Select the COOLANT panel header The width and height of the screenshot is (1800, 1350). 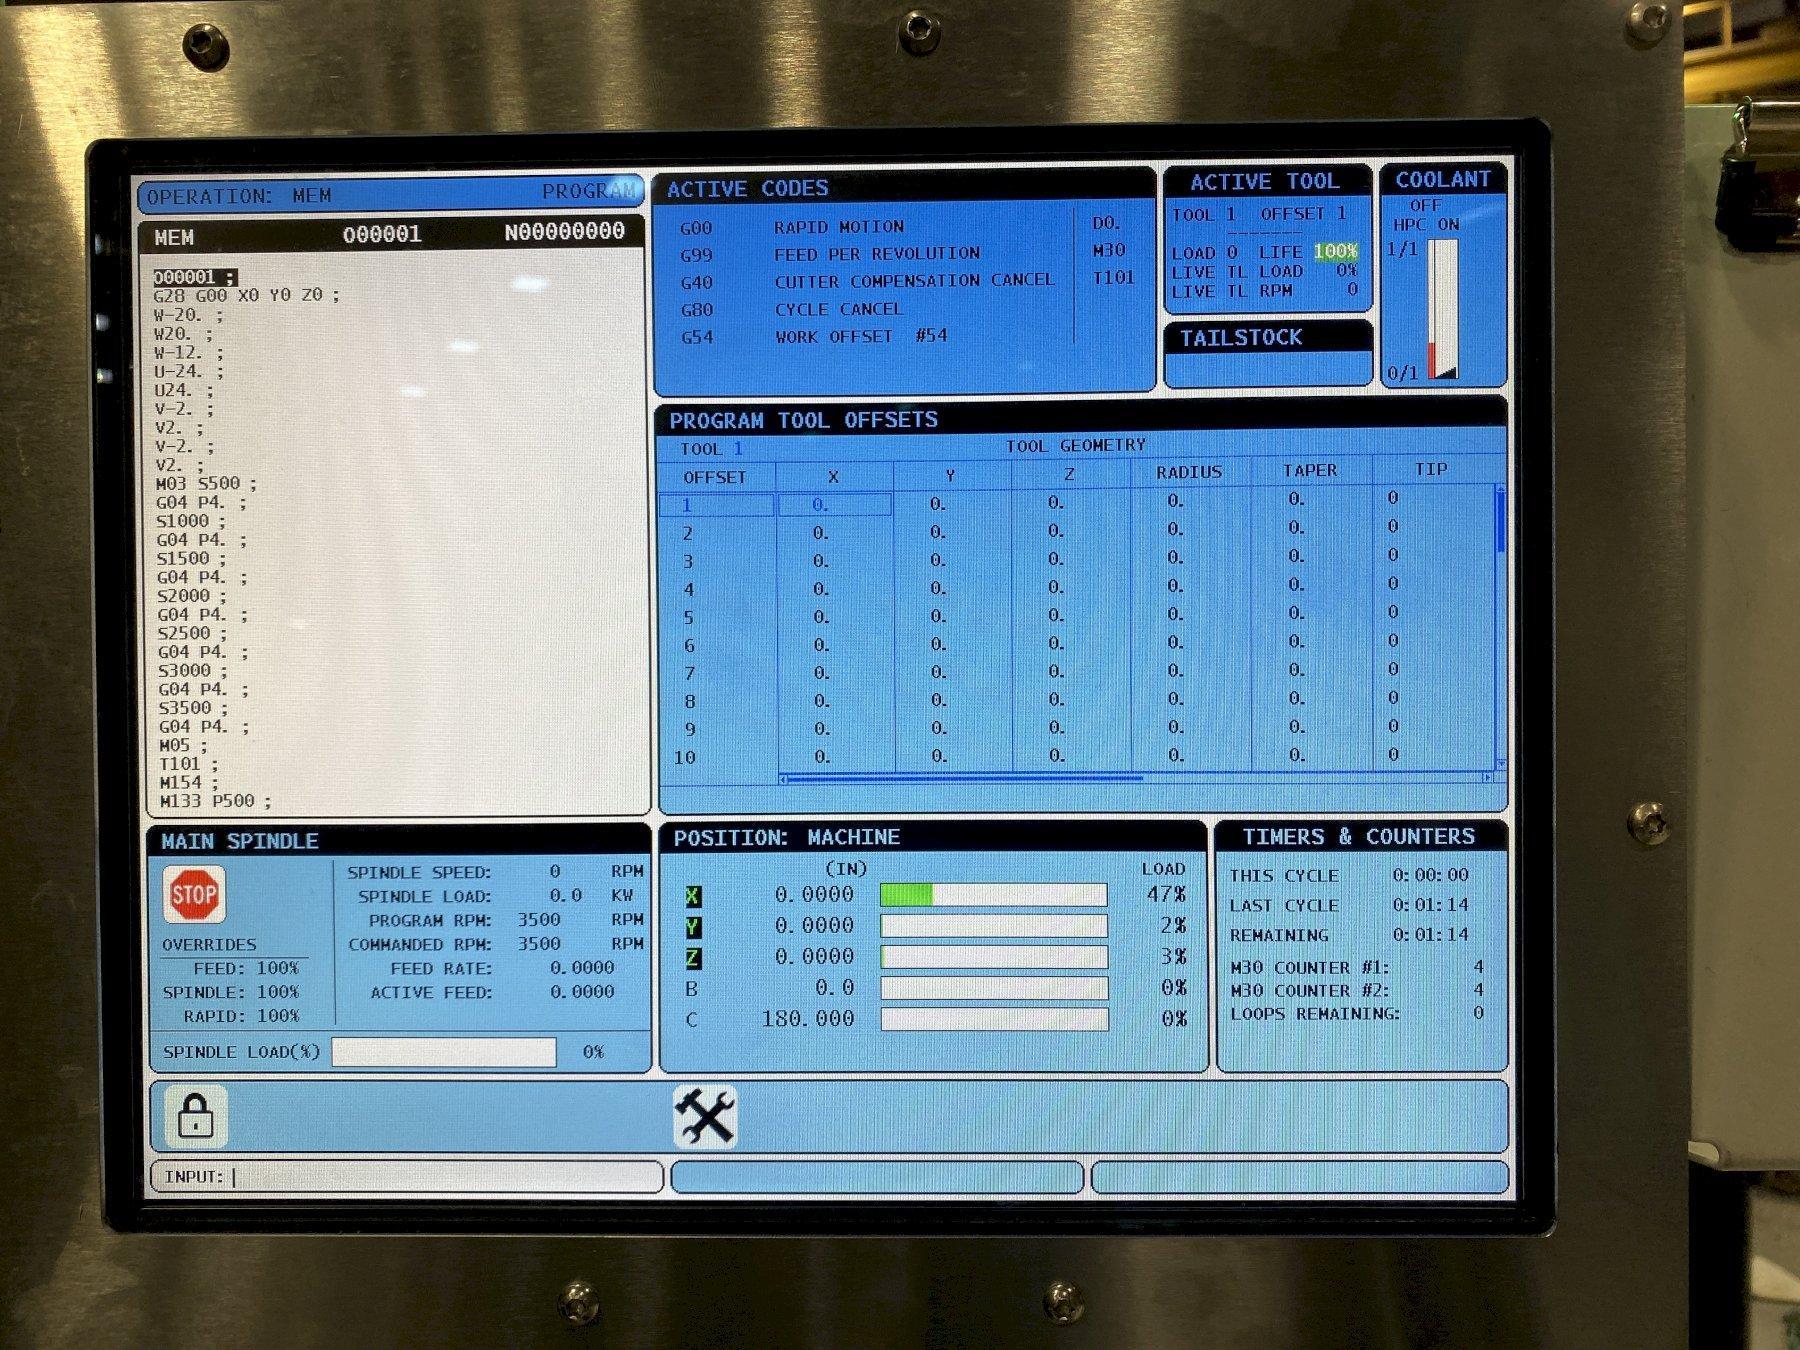pos(1443,179)
